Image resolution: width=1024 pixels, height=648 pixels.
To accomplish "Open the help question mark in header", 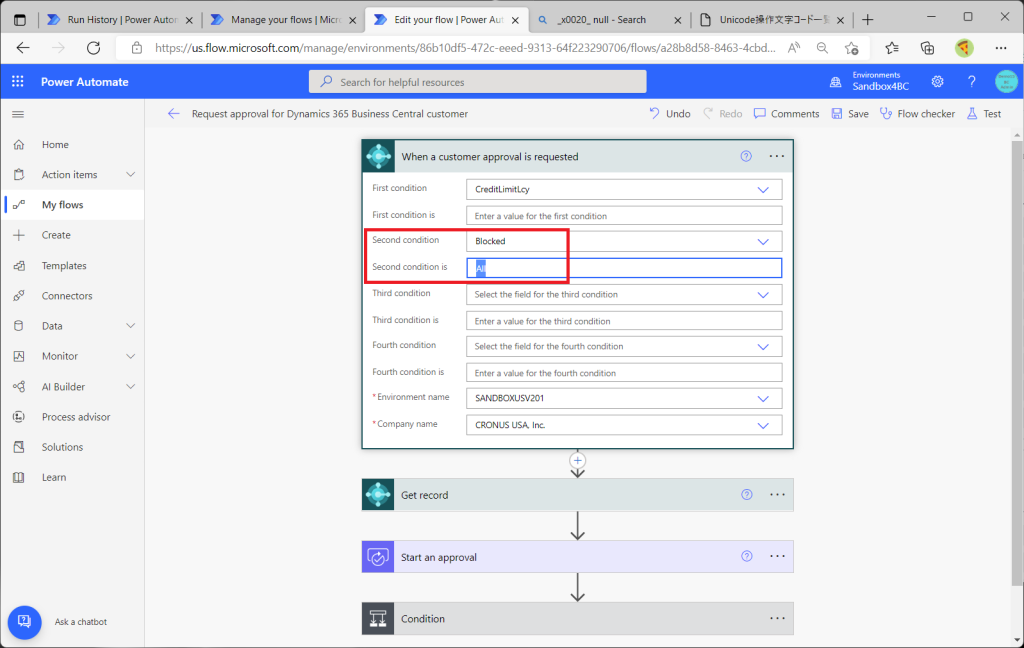I will 971,82.
